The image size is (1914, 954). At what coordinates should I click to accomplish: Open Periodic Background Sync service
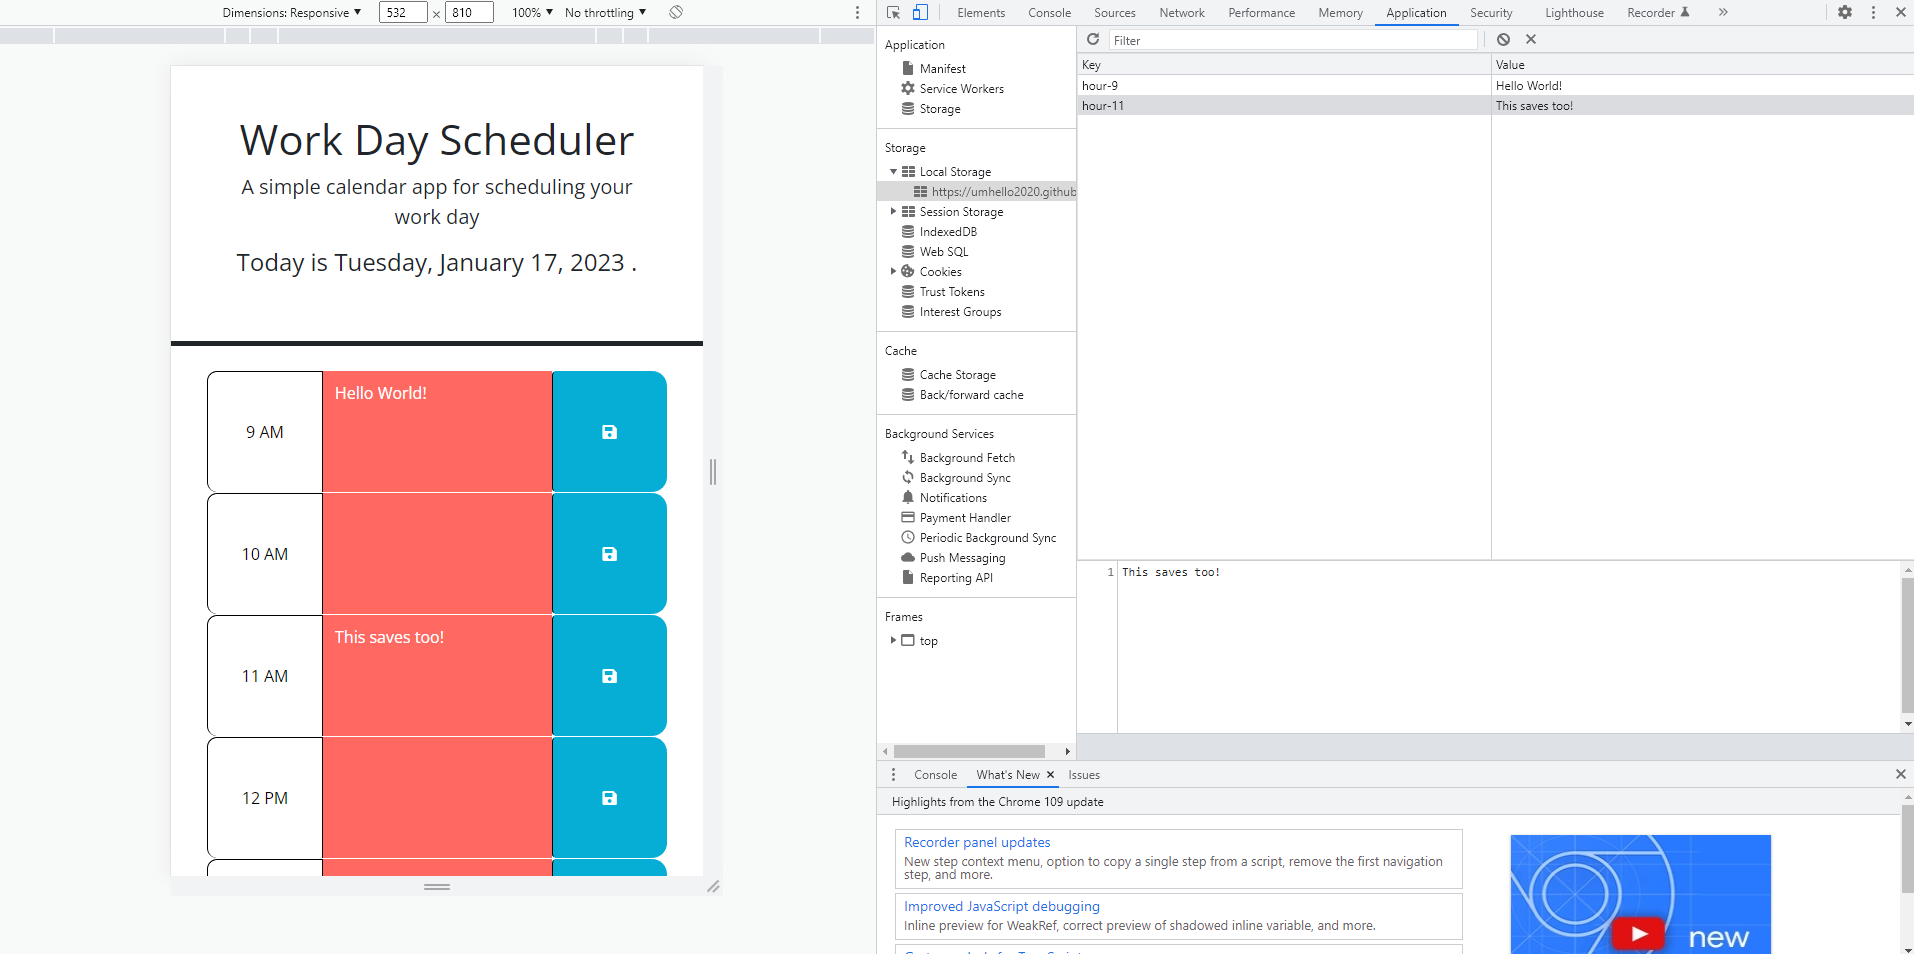click(987, 538)
